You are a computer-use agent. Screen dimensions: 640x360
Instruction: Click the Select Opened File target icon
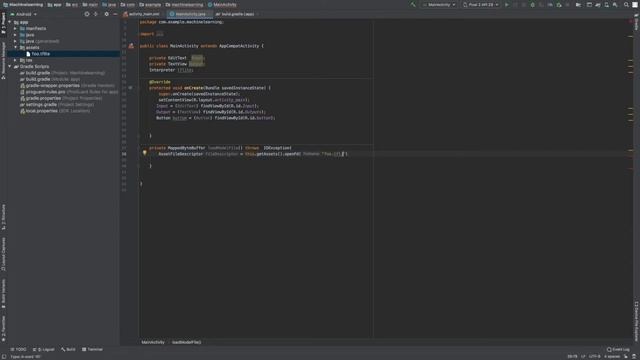[x=87, y=14]
